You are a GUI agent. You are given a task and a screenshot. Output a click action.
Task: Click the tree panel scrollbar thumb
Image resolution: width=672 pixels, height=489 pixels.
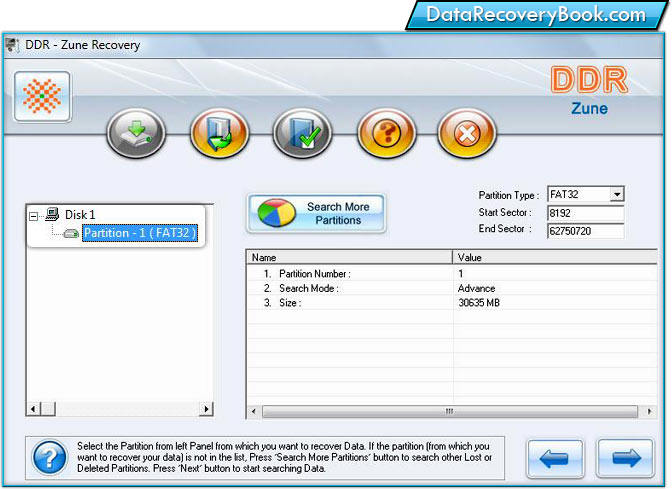pos(48,409)
